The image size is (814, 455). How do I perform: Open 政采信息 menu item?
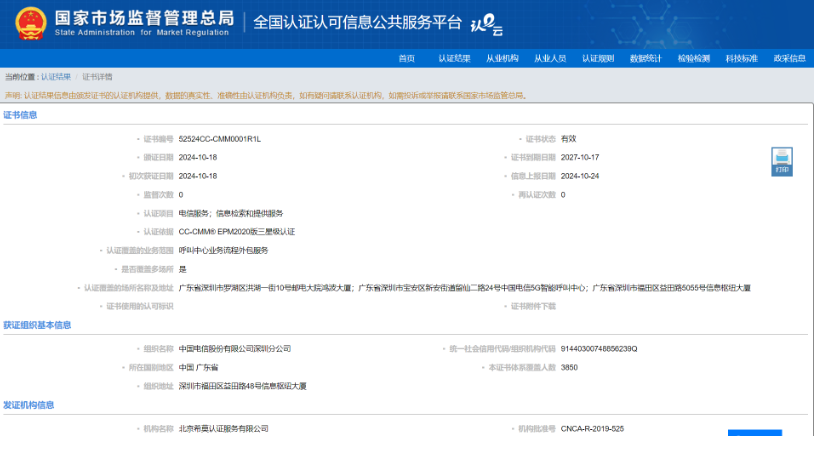tap(789, 58)
